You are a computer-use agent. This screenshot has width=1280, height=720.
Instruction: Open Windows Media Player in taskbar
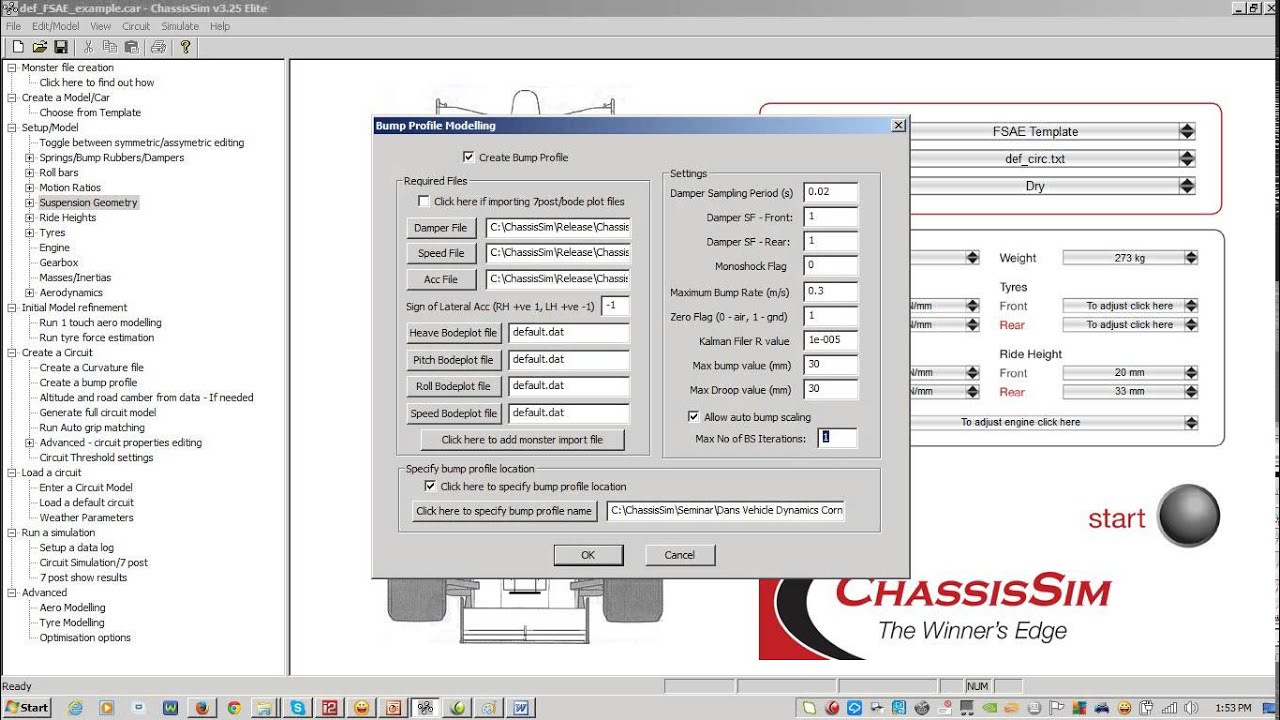tap(107, 707)
